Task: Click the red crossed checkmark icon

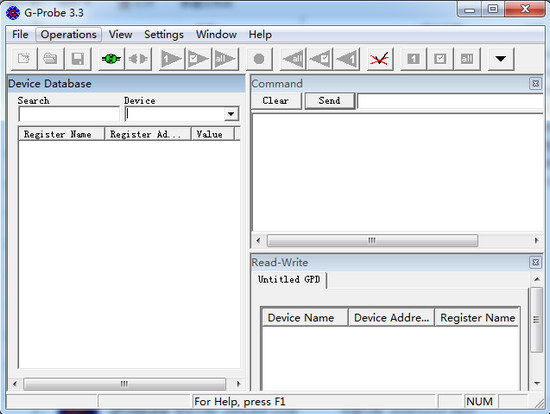Action: point(380,59)
